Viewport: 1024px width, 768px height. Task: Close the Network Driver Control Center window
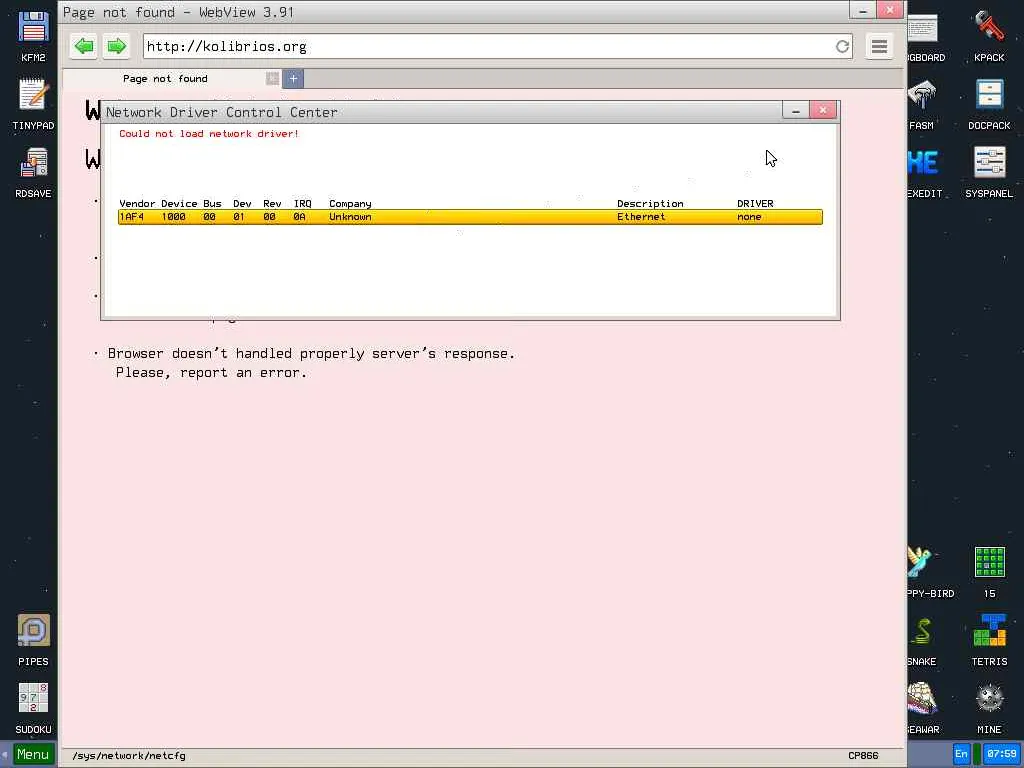(823, 110)
